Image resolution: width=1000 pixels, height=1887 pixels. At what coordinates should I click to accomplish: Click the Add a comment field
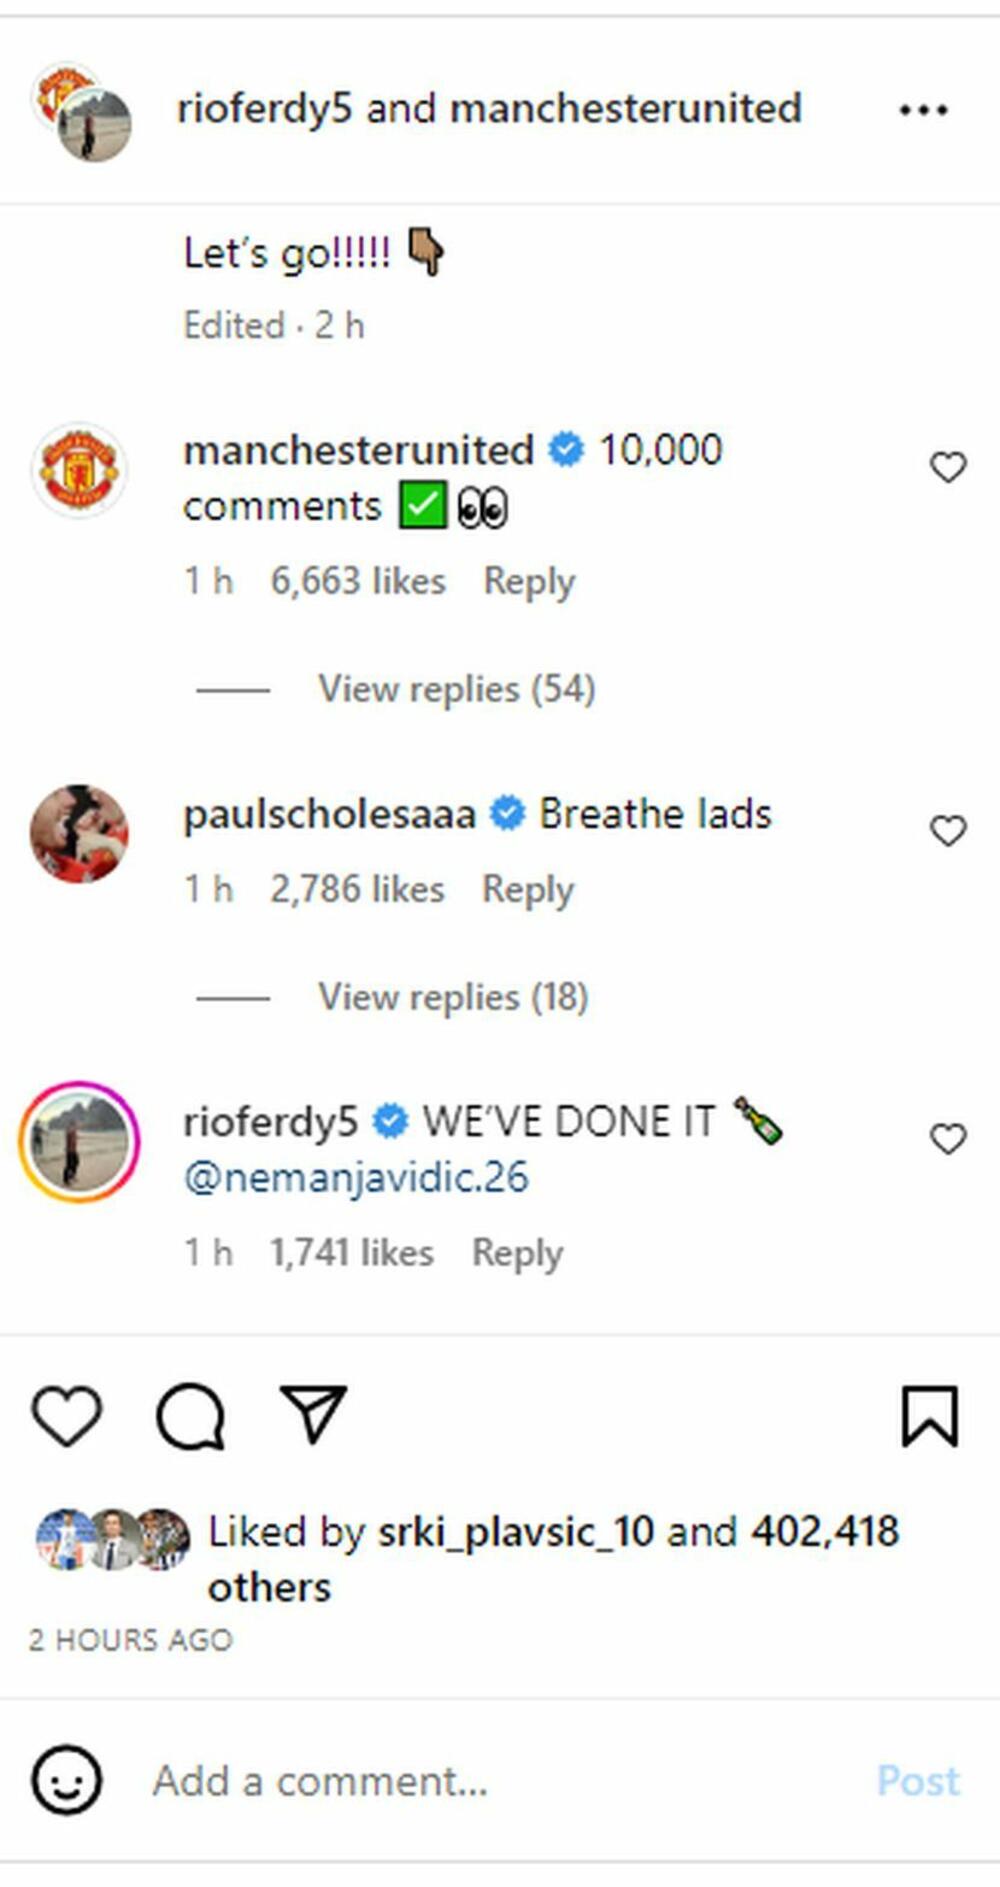pyautogui.click(x=500, y=1781)
